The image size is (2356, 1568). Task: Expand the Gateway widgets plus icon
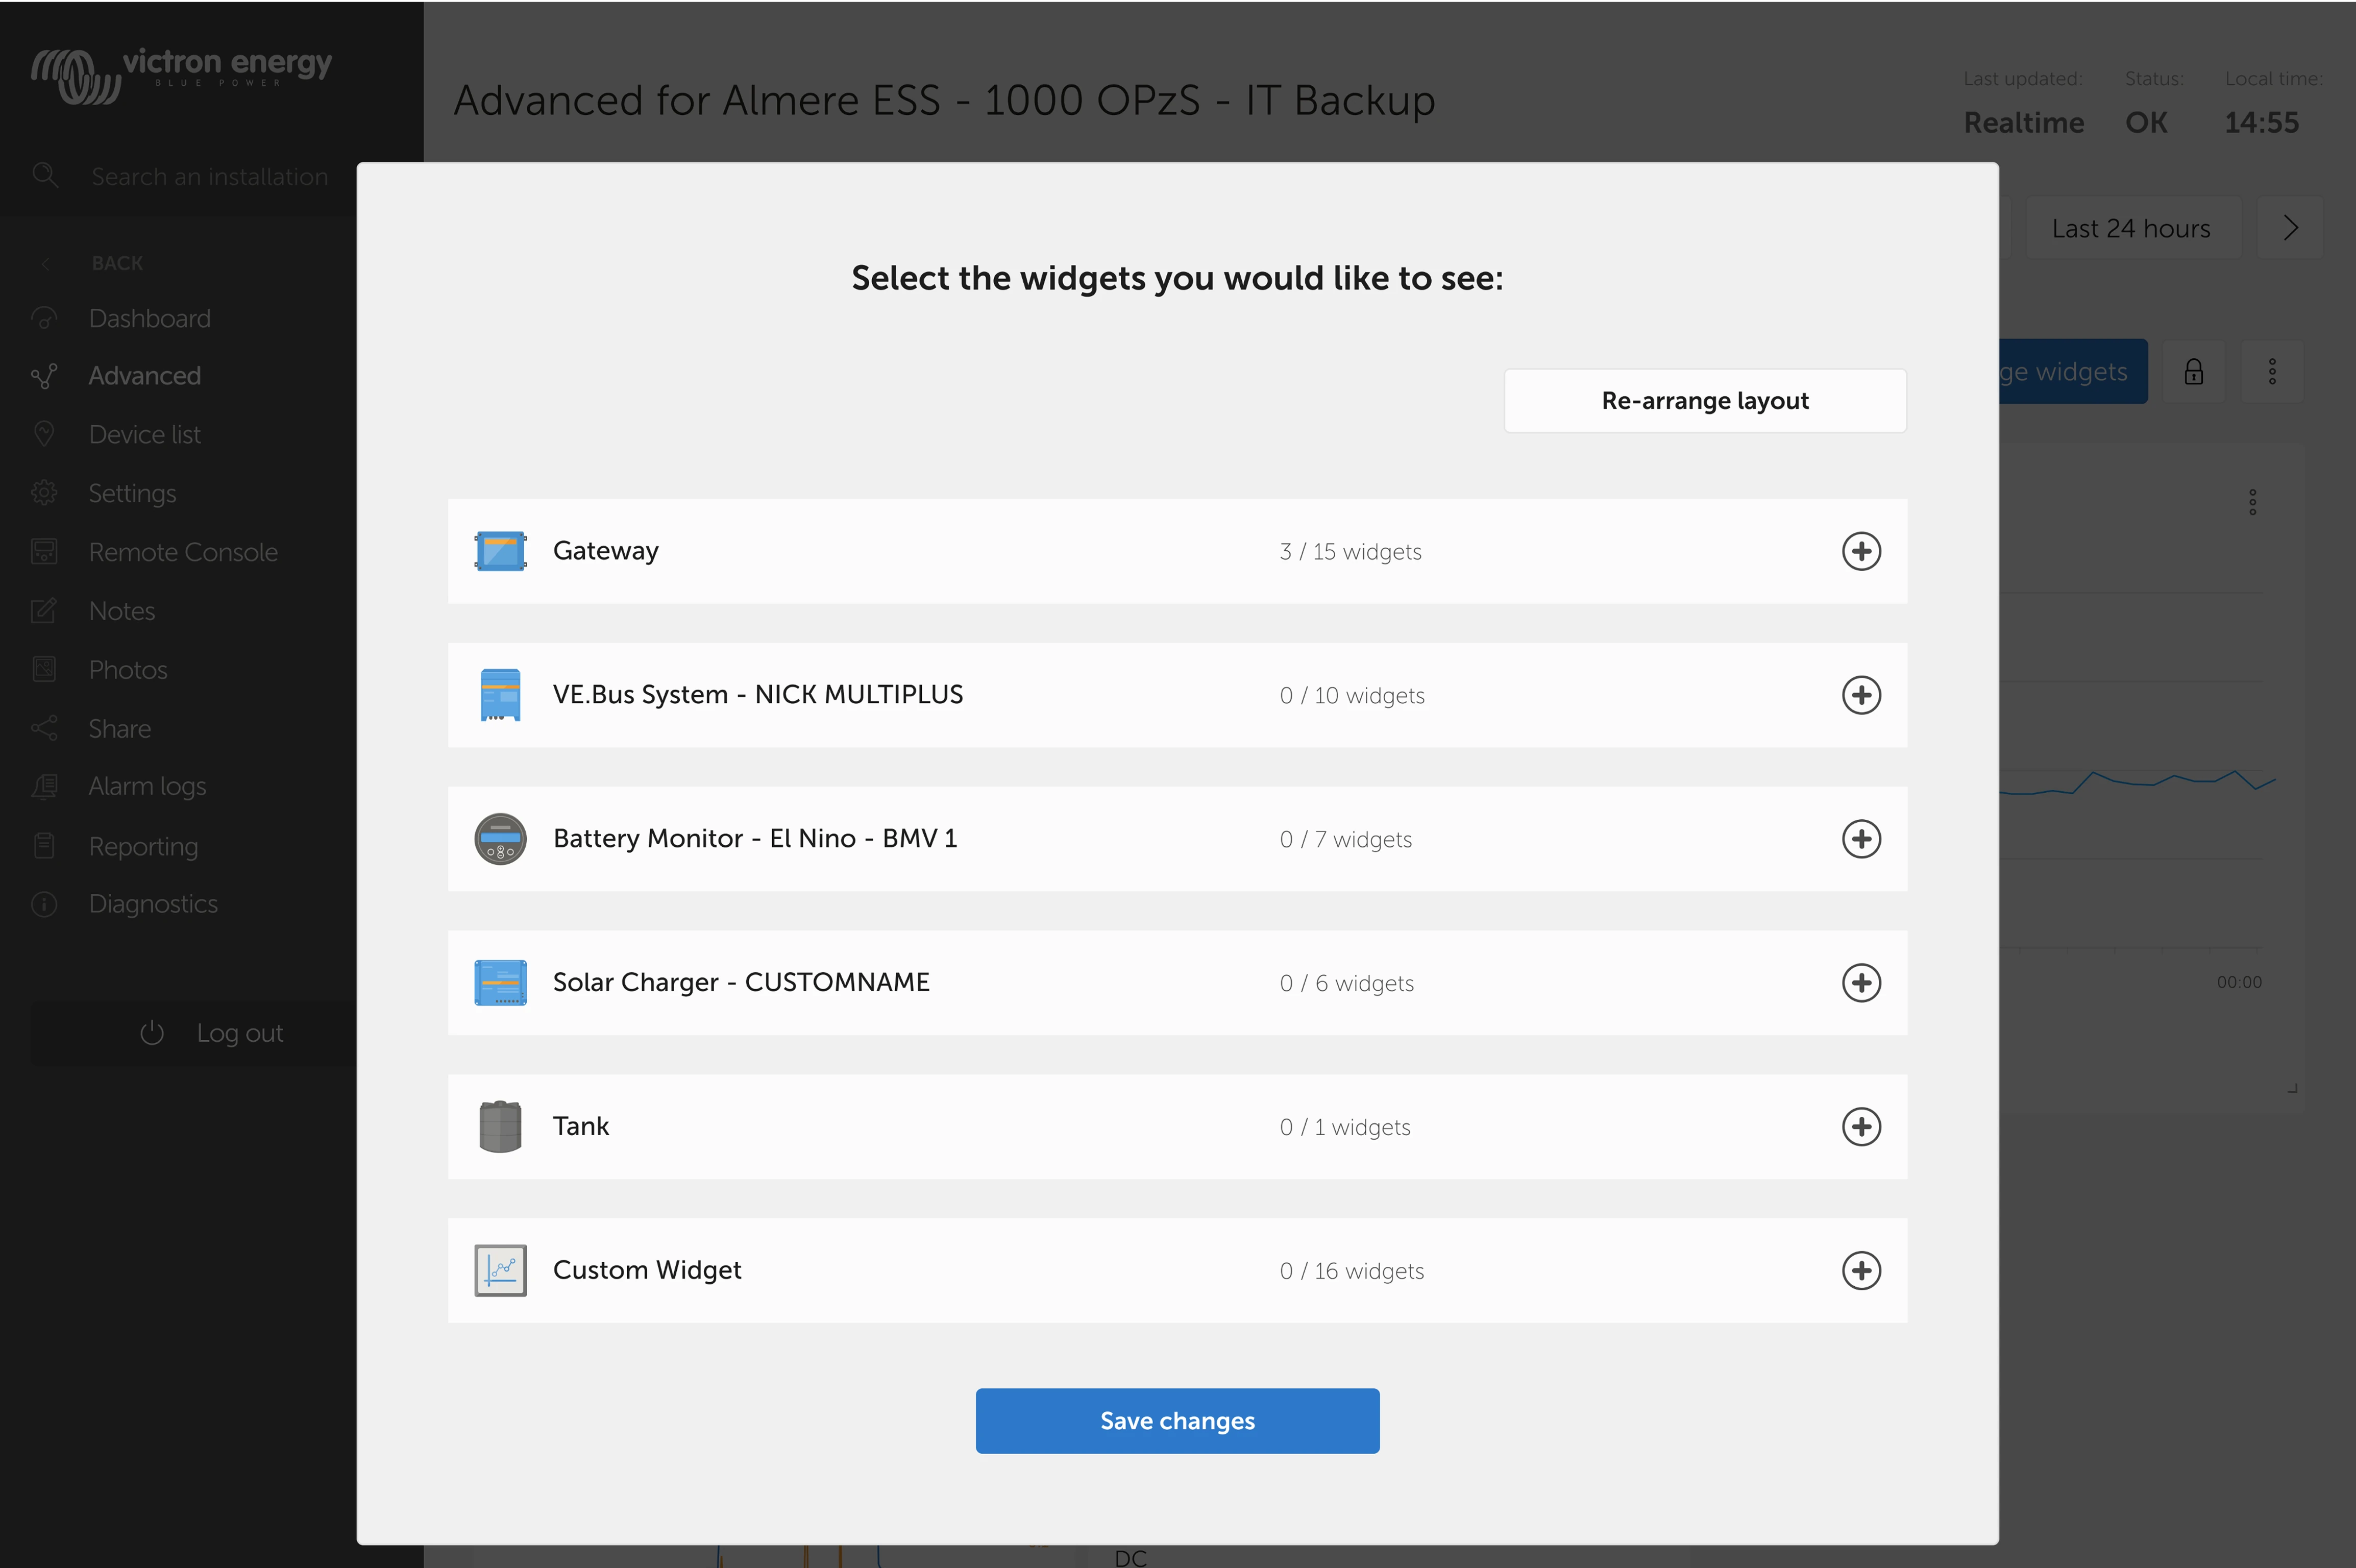tap(1861, 551)
